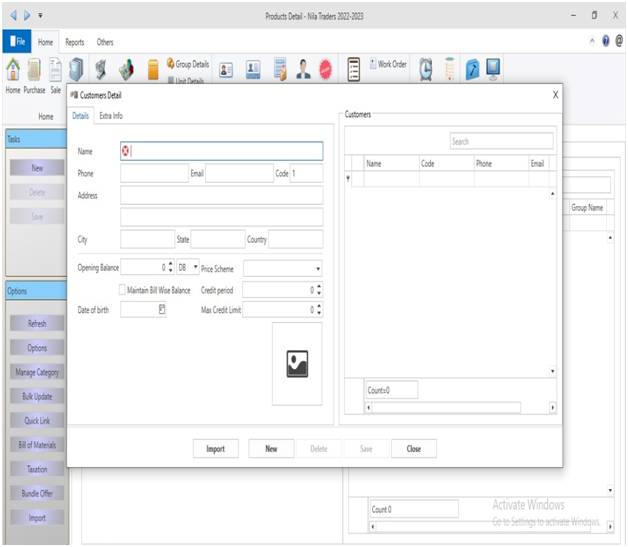This screenshot has width=628, height=547.
Task: Click the blue book ledger icon
Action: 76,69
